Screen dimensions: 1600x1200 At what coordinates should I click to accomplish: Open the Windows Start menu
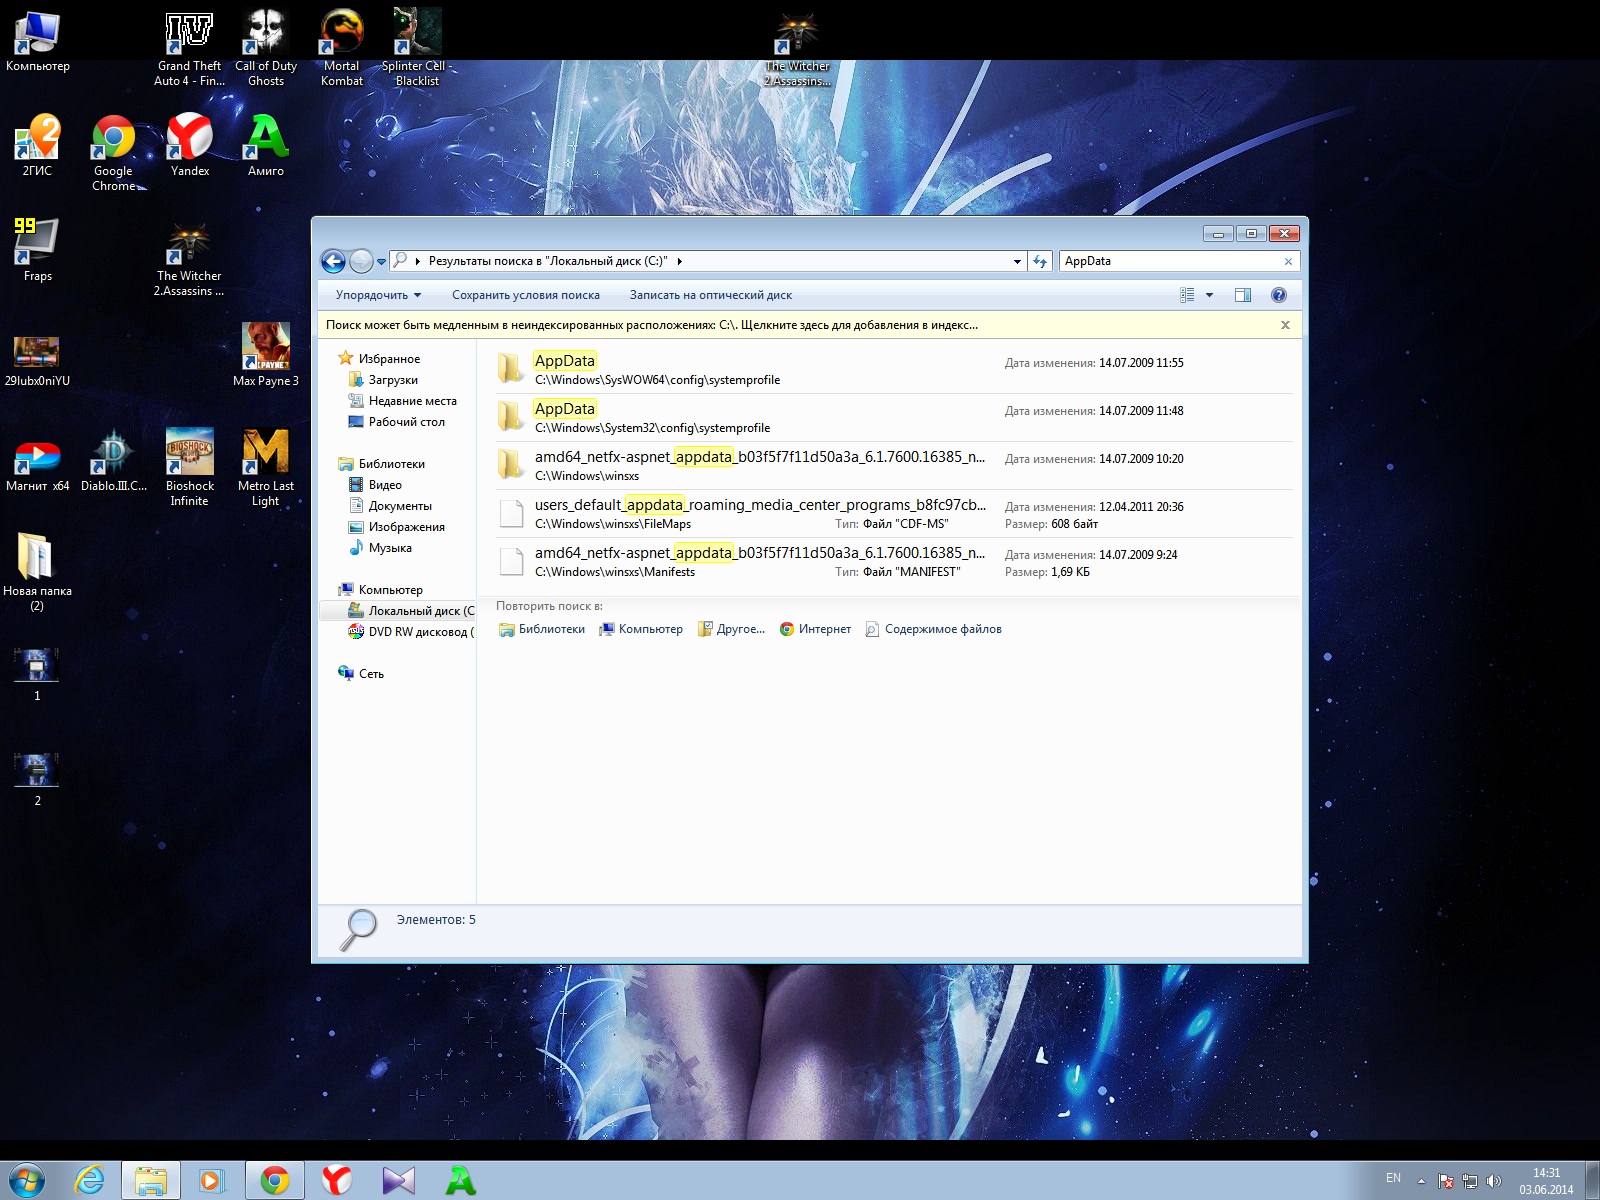(27, 1181)
